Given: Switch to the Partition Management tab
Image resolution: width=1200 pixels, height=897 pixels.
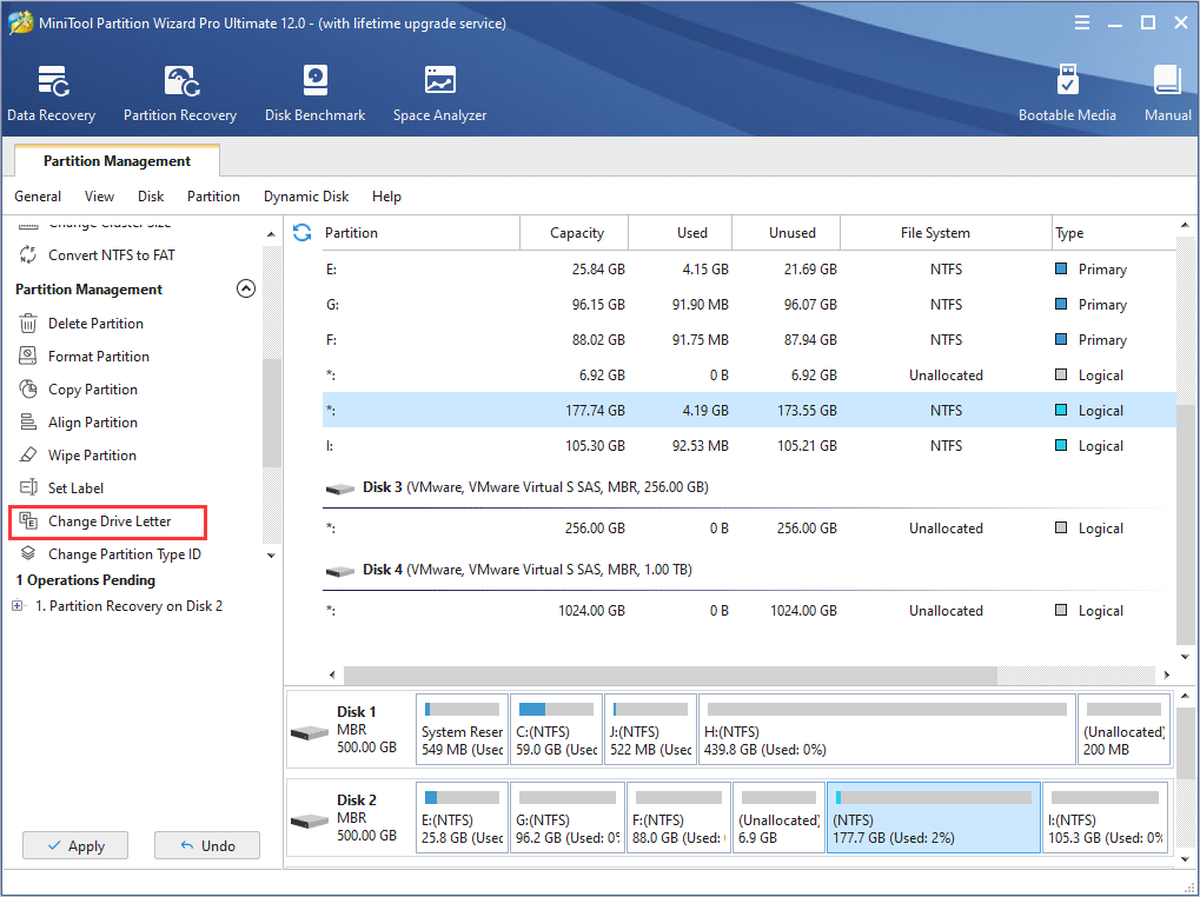Looking at the screenshot, I should click(x=117, y=161).
